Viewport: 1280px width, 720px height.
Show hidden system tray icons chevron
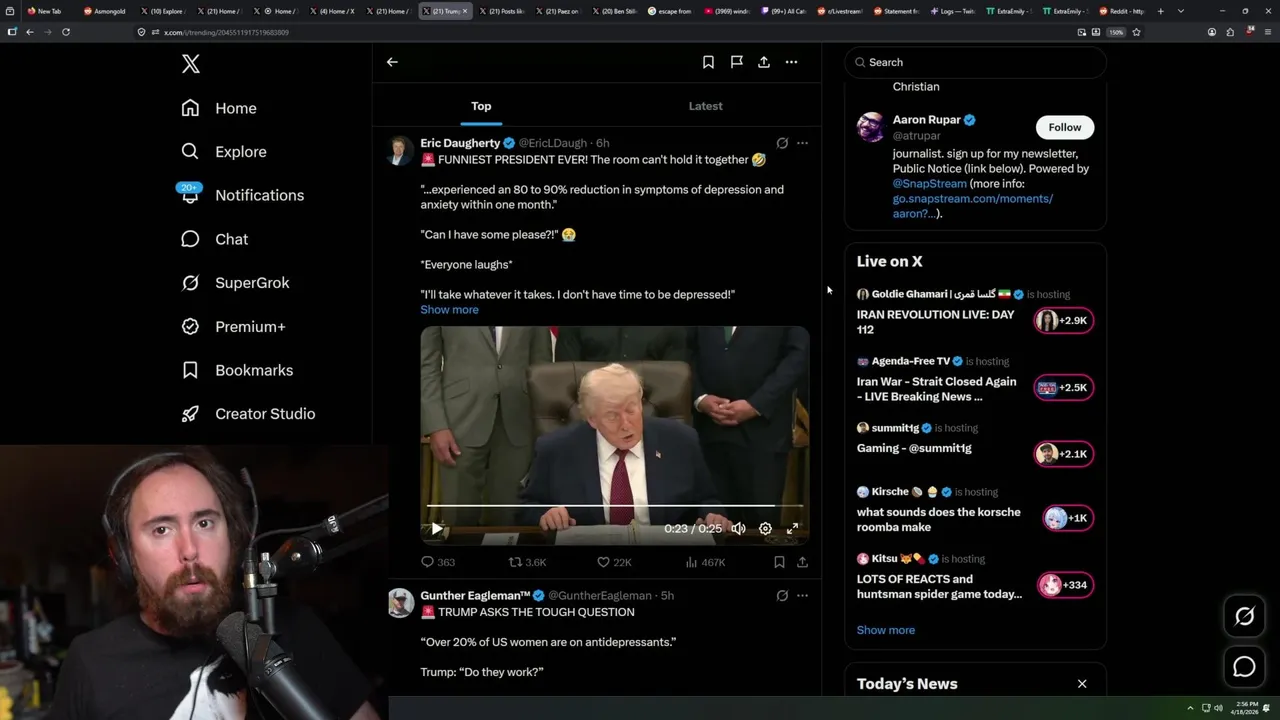pyautogui.click(x=1190, y=708)
